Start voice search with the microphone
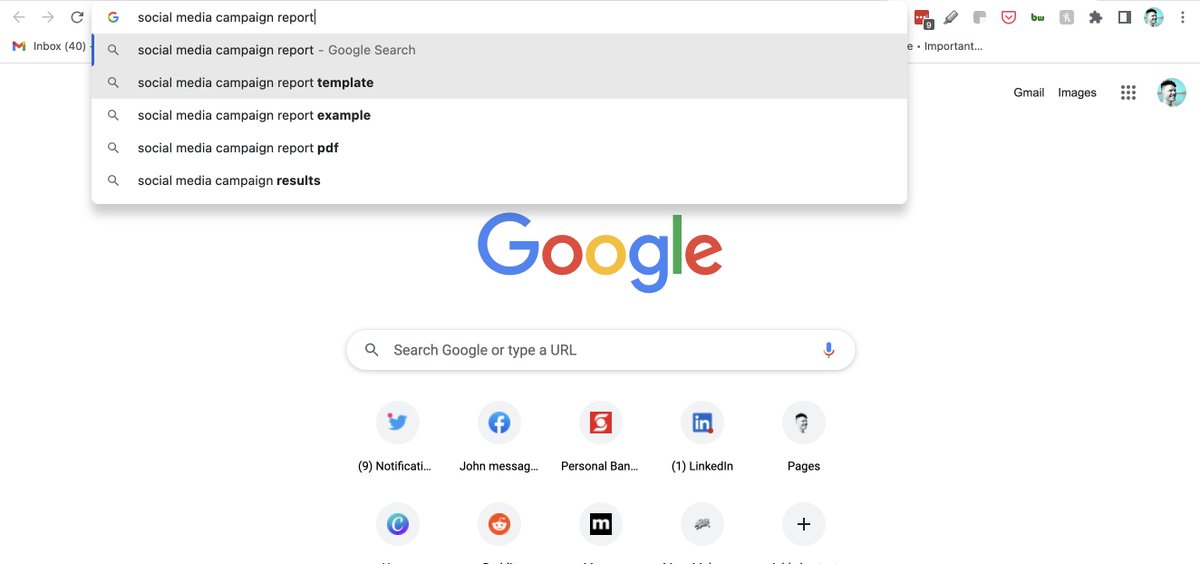The image size is (1200, 564). [x=828, y=350]
